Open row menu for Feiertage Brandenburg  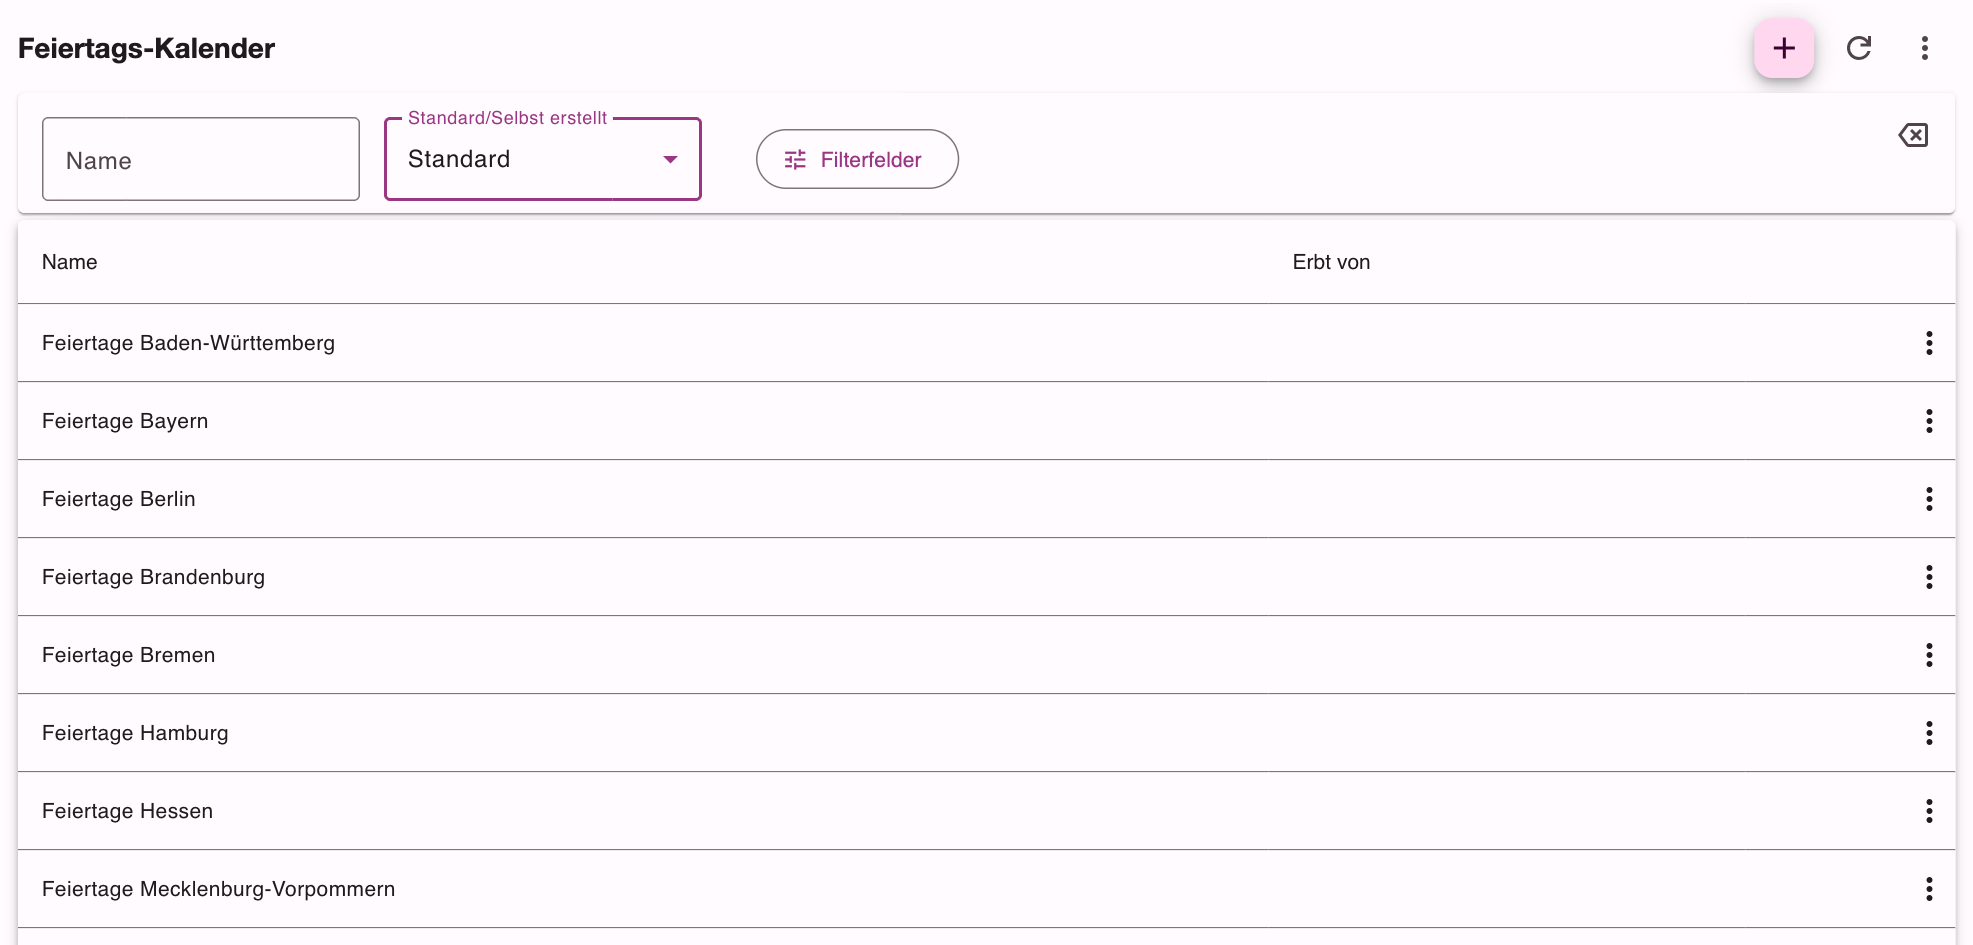(1929, 577)
